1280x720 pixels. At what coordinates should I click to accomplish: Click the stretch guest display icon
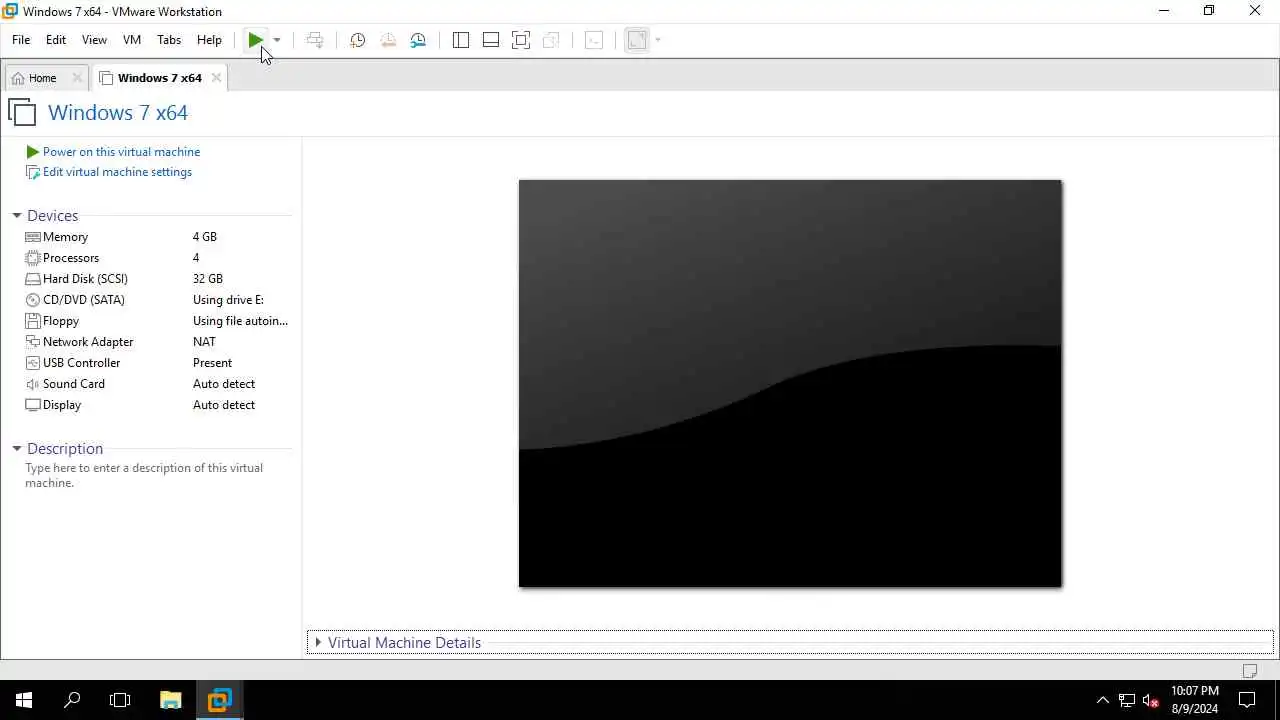(x=637, y=40)
